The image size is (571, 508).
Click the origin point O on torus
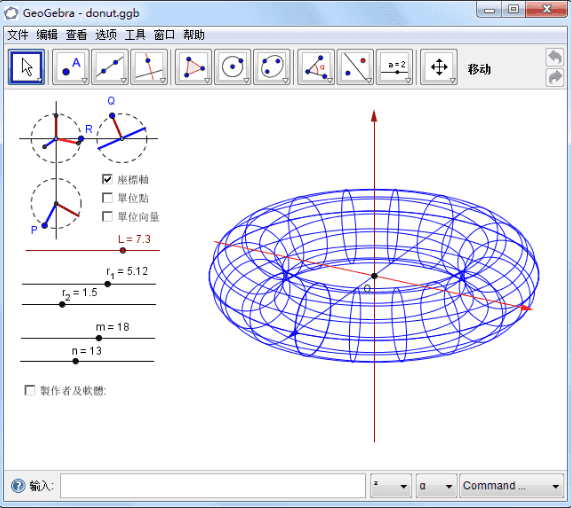click(374, 276)
